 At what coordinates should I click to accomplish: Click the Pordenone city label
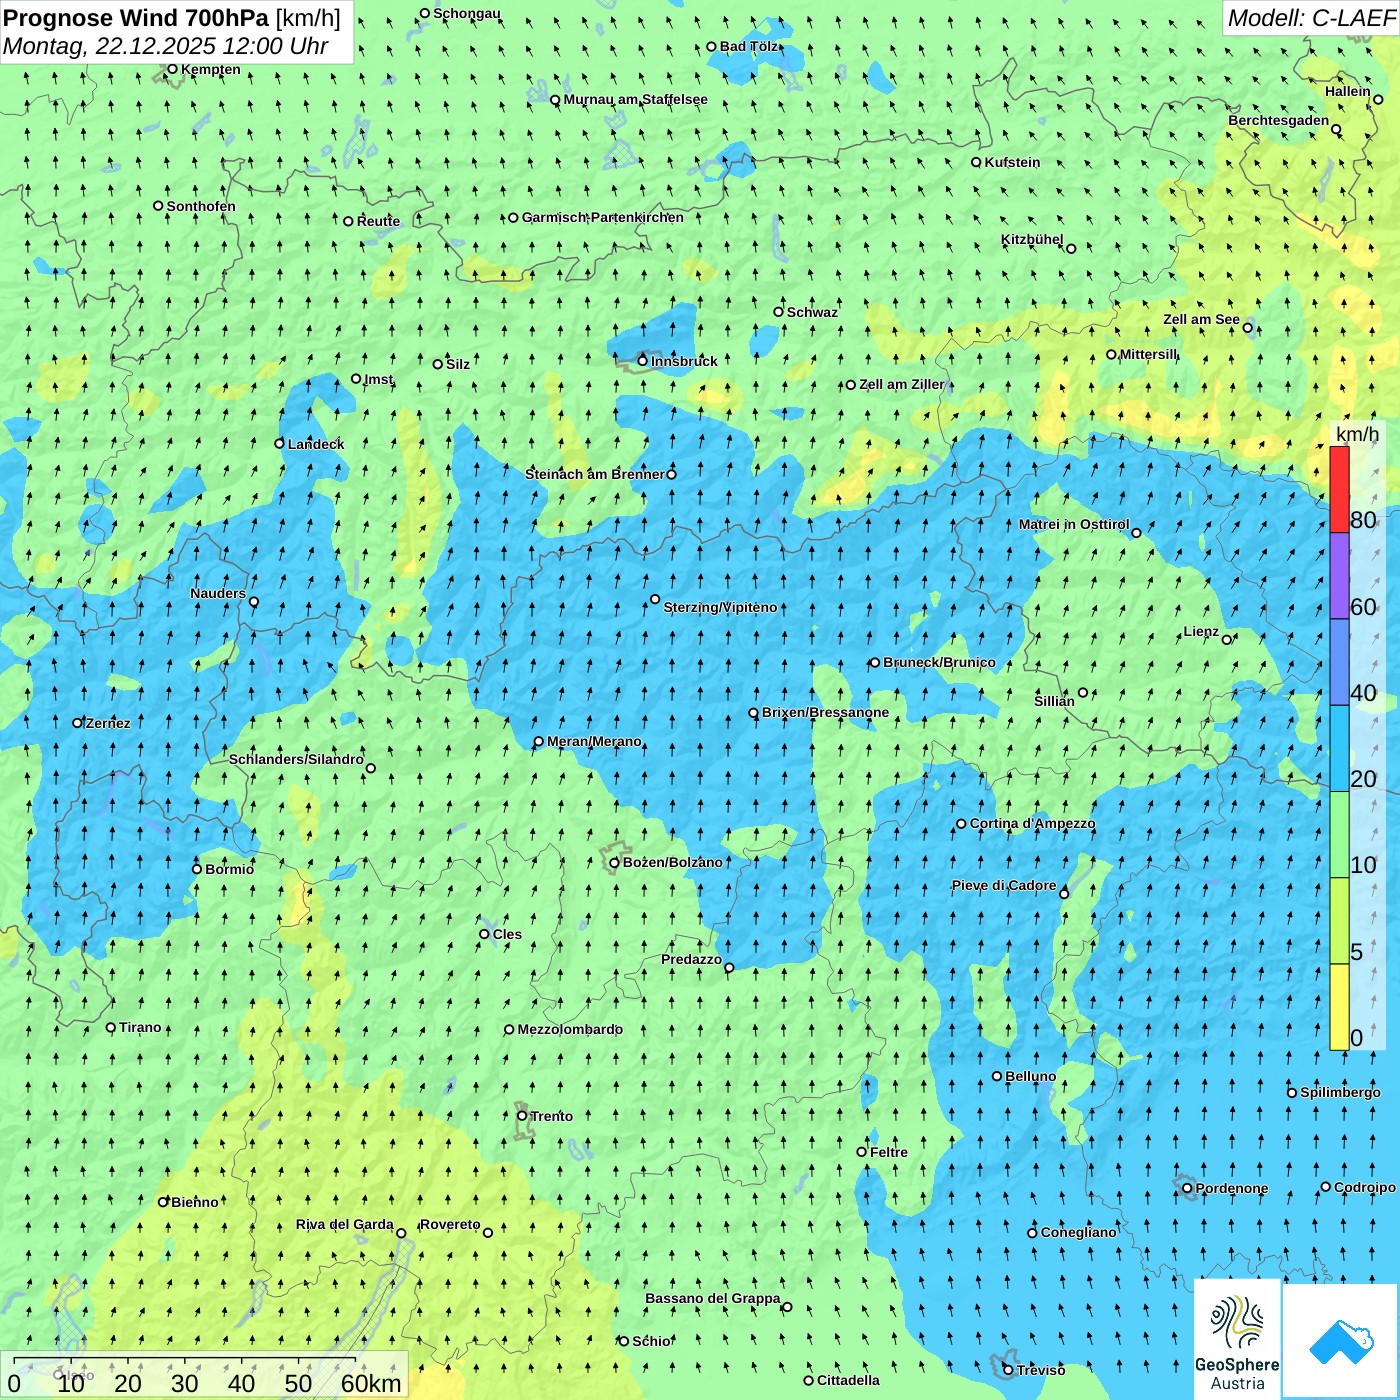(1232, 1189)
